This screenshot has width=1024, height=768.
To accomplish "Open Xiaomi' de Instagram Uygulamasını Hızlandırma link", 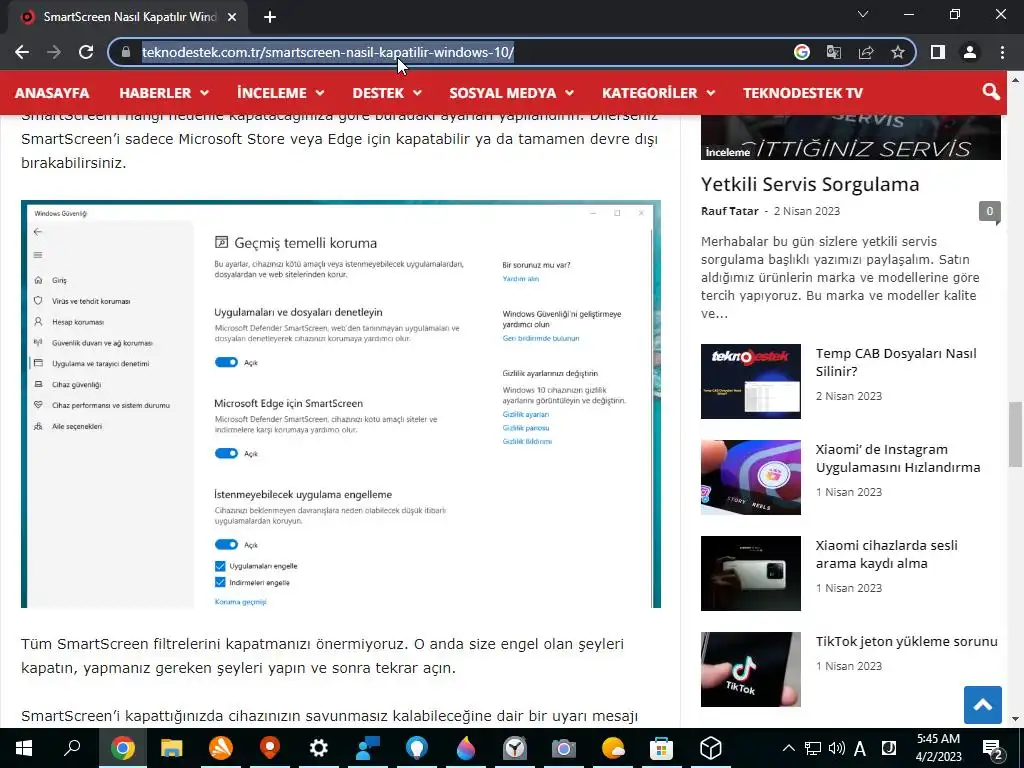I will coord(898,458).
